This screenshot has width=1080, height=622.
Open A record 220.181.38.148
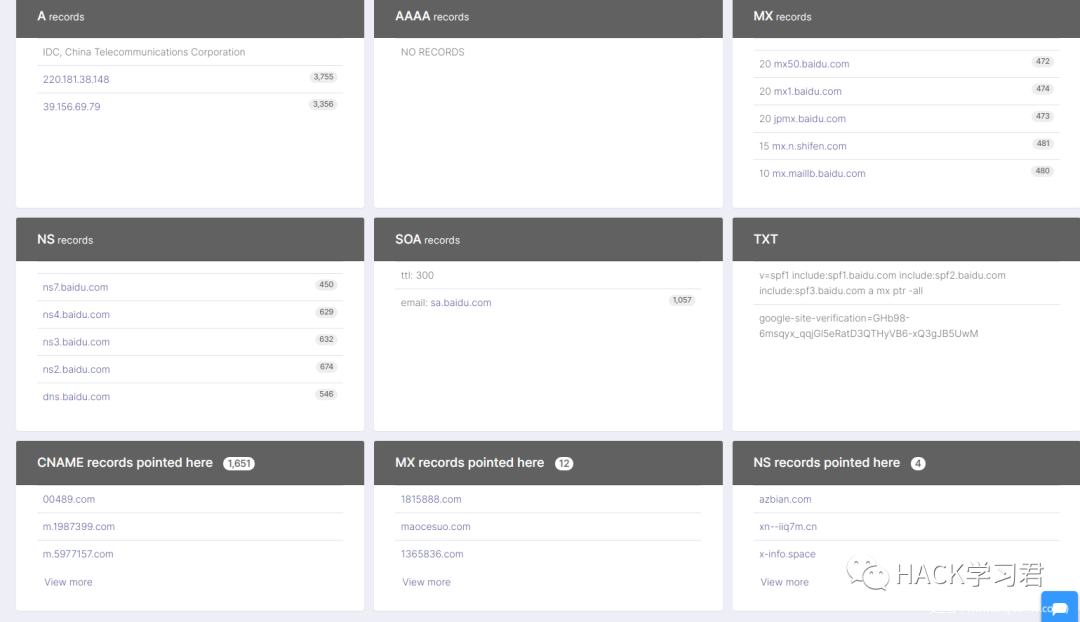[76, 79]
